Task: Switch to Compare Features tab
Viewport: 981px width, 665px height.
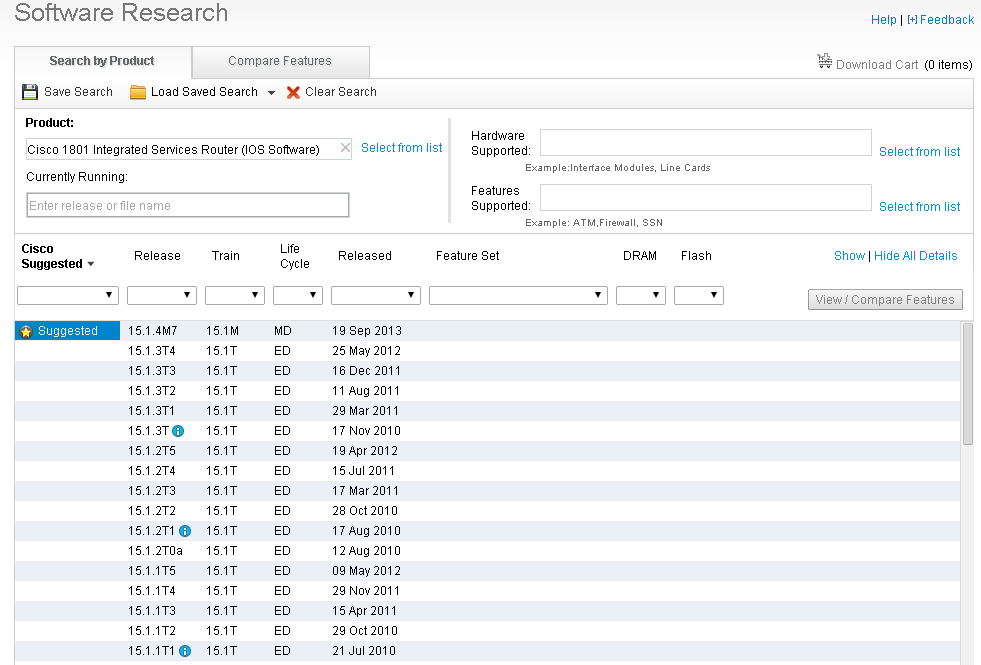Action: (280, 61)
